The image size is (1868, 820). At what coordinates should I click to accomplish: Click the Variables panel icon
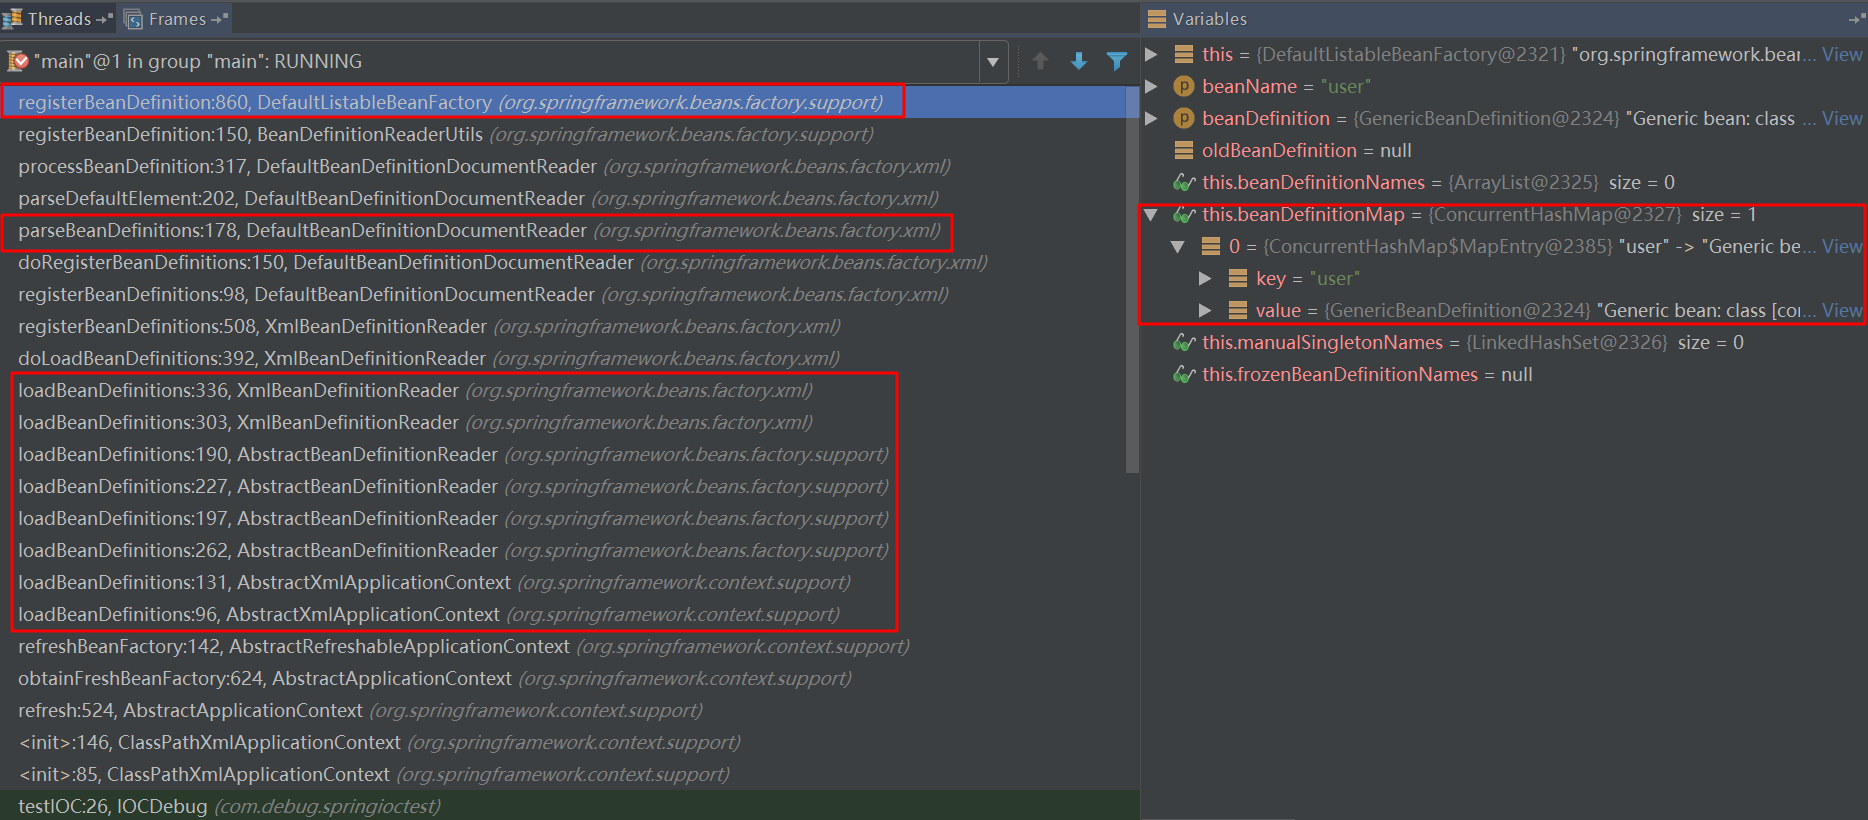click(1157, 18)
